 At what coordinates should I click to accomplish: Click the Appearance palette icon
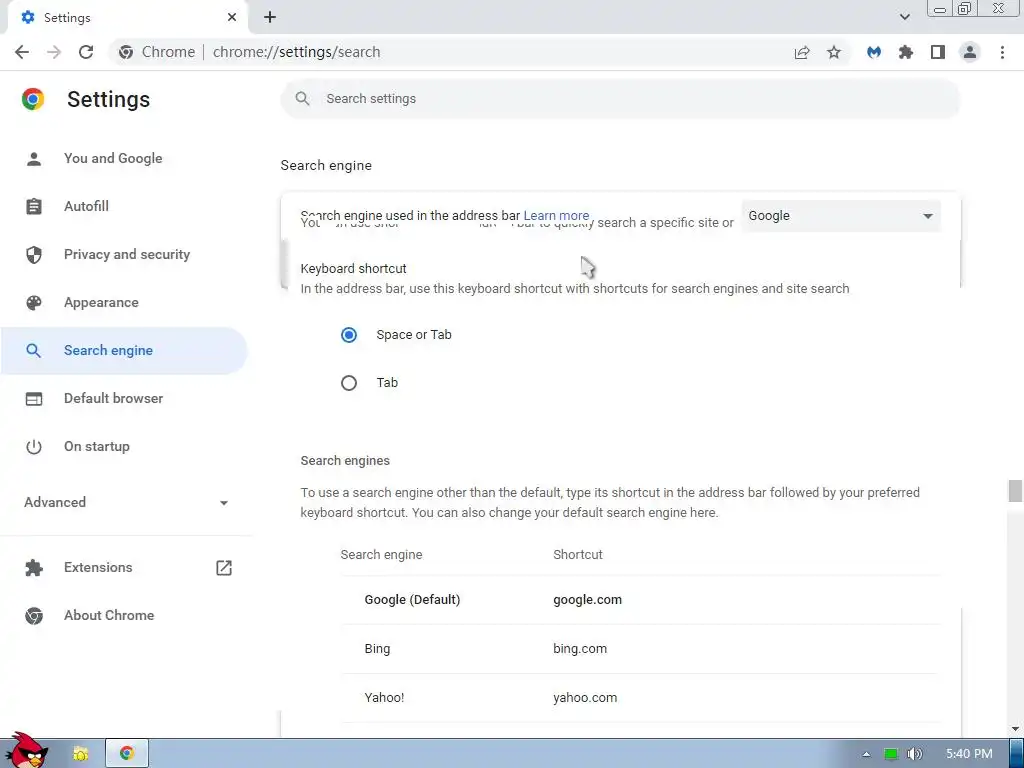pyautogui.click(x=33, y=302)
